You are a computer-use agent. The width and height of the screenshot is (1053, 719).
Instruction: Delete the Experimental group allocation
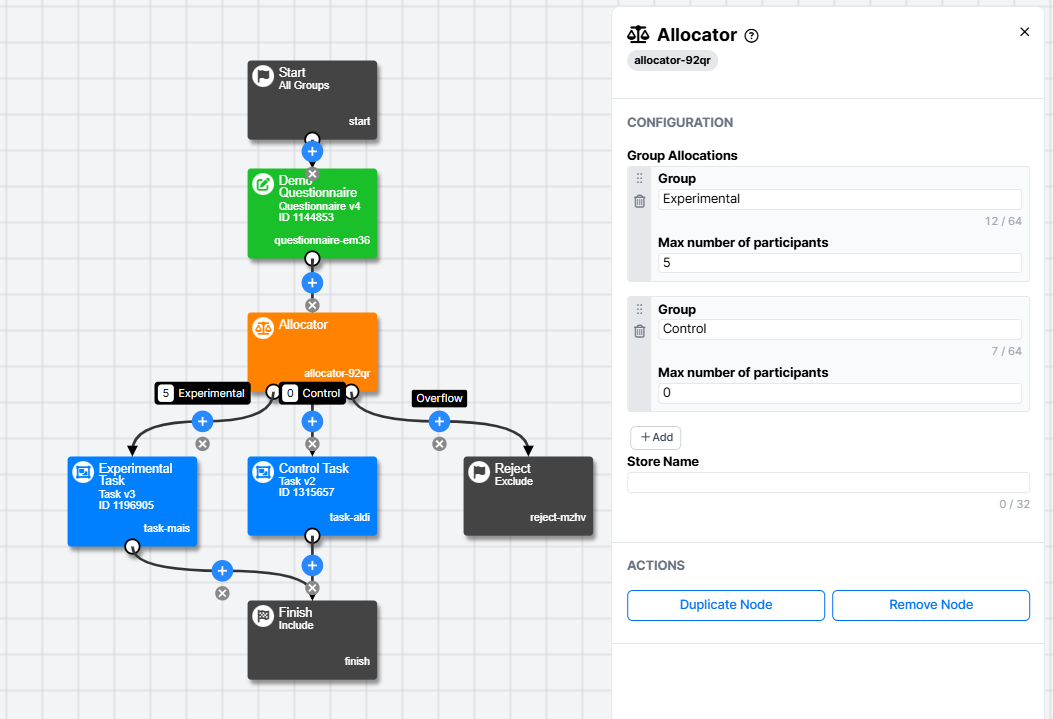[639, 201]
